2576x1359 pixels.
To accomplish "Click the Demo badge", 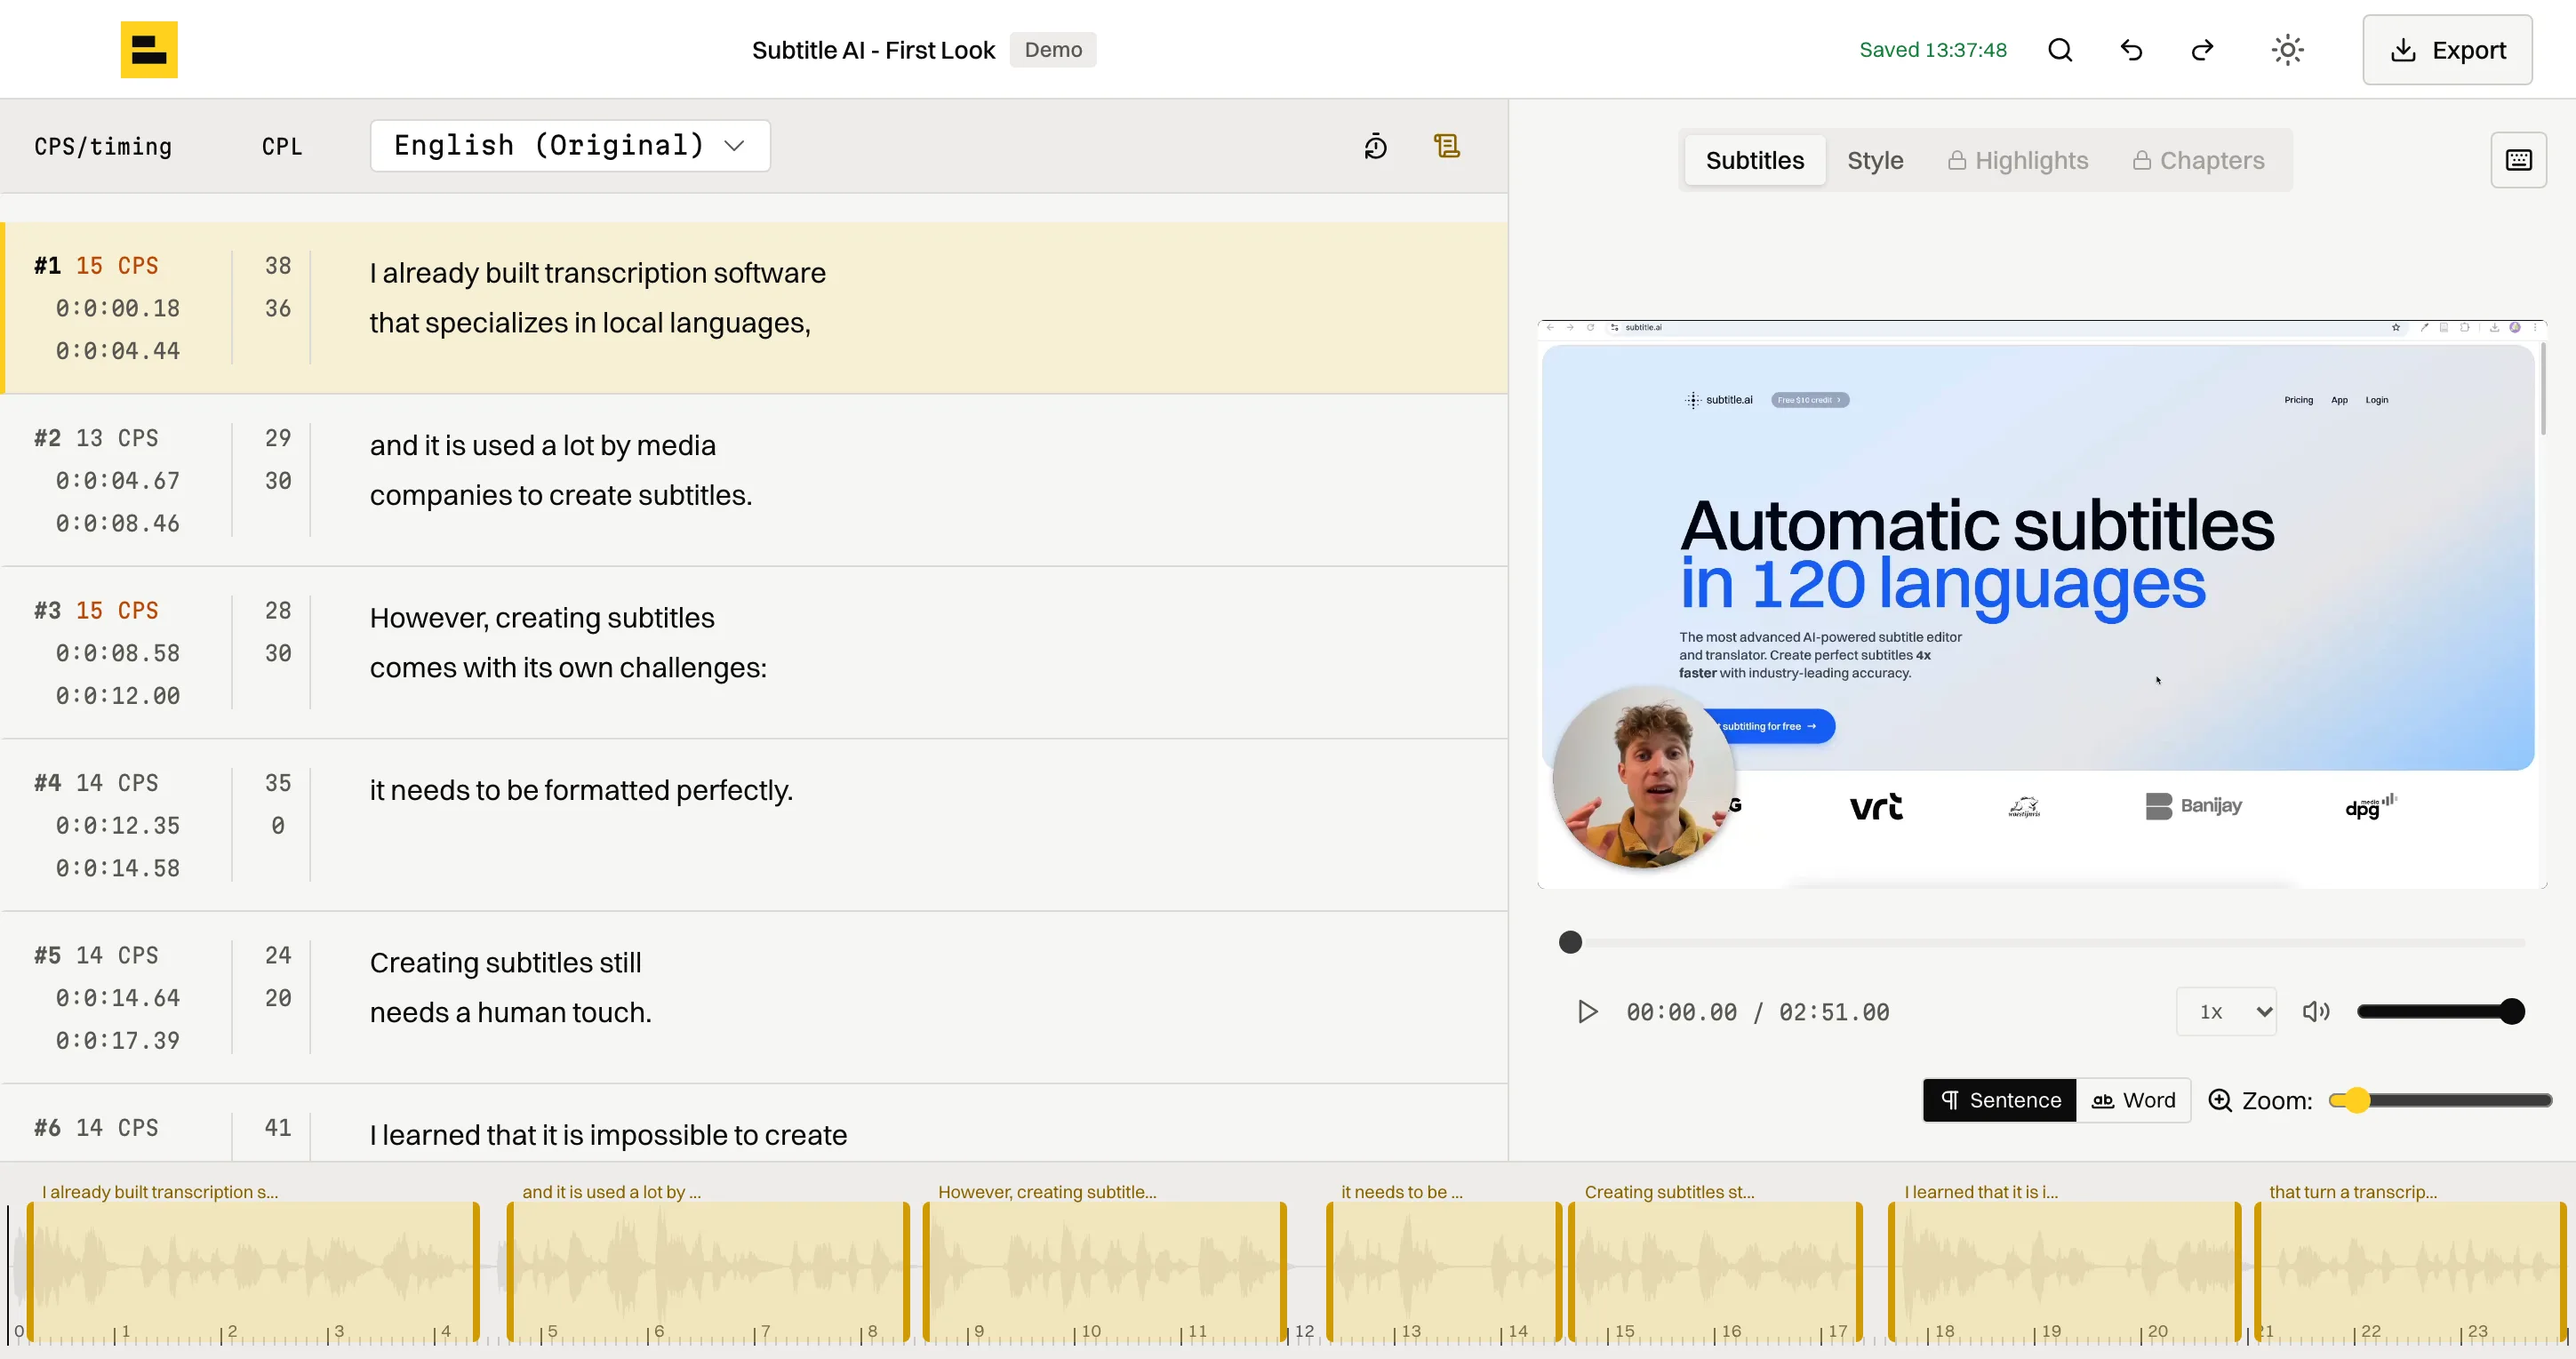I will click(x=1053, y=50).
